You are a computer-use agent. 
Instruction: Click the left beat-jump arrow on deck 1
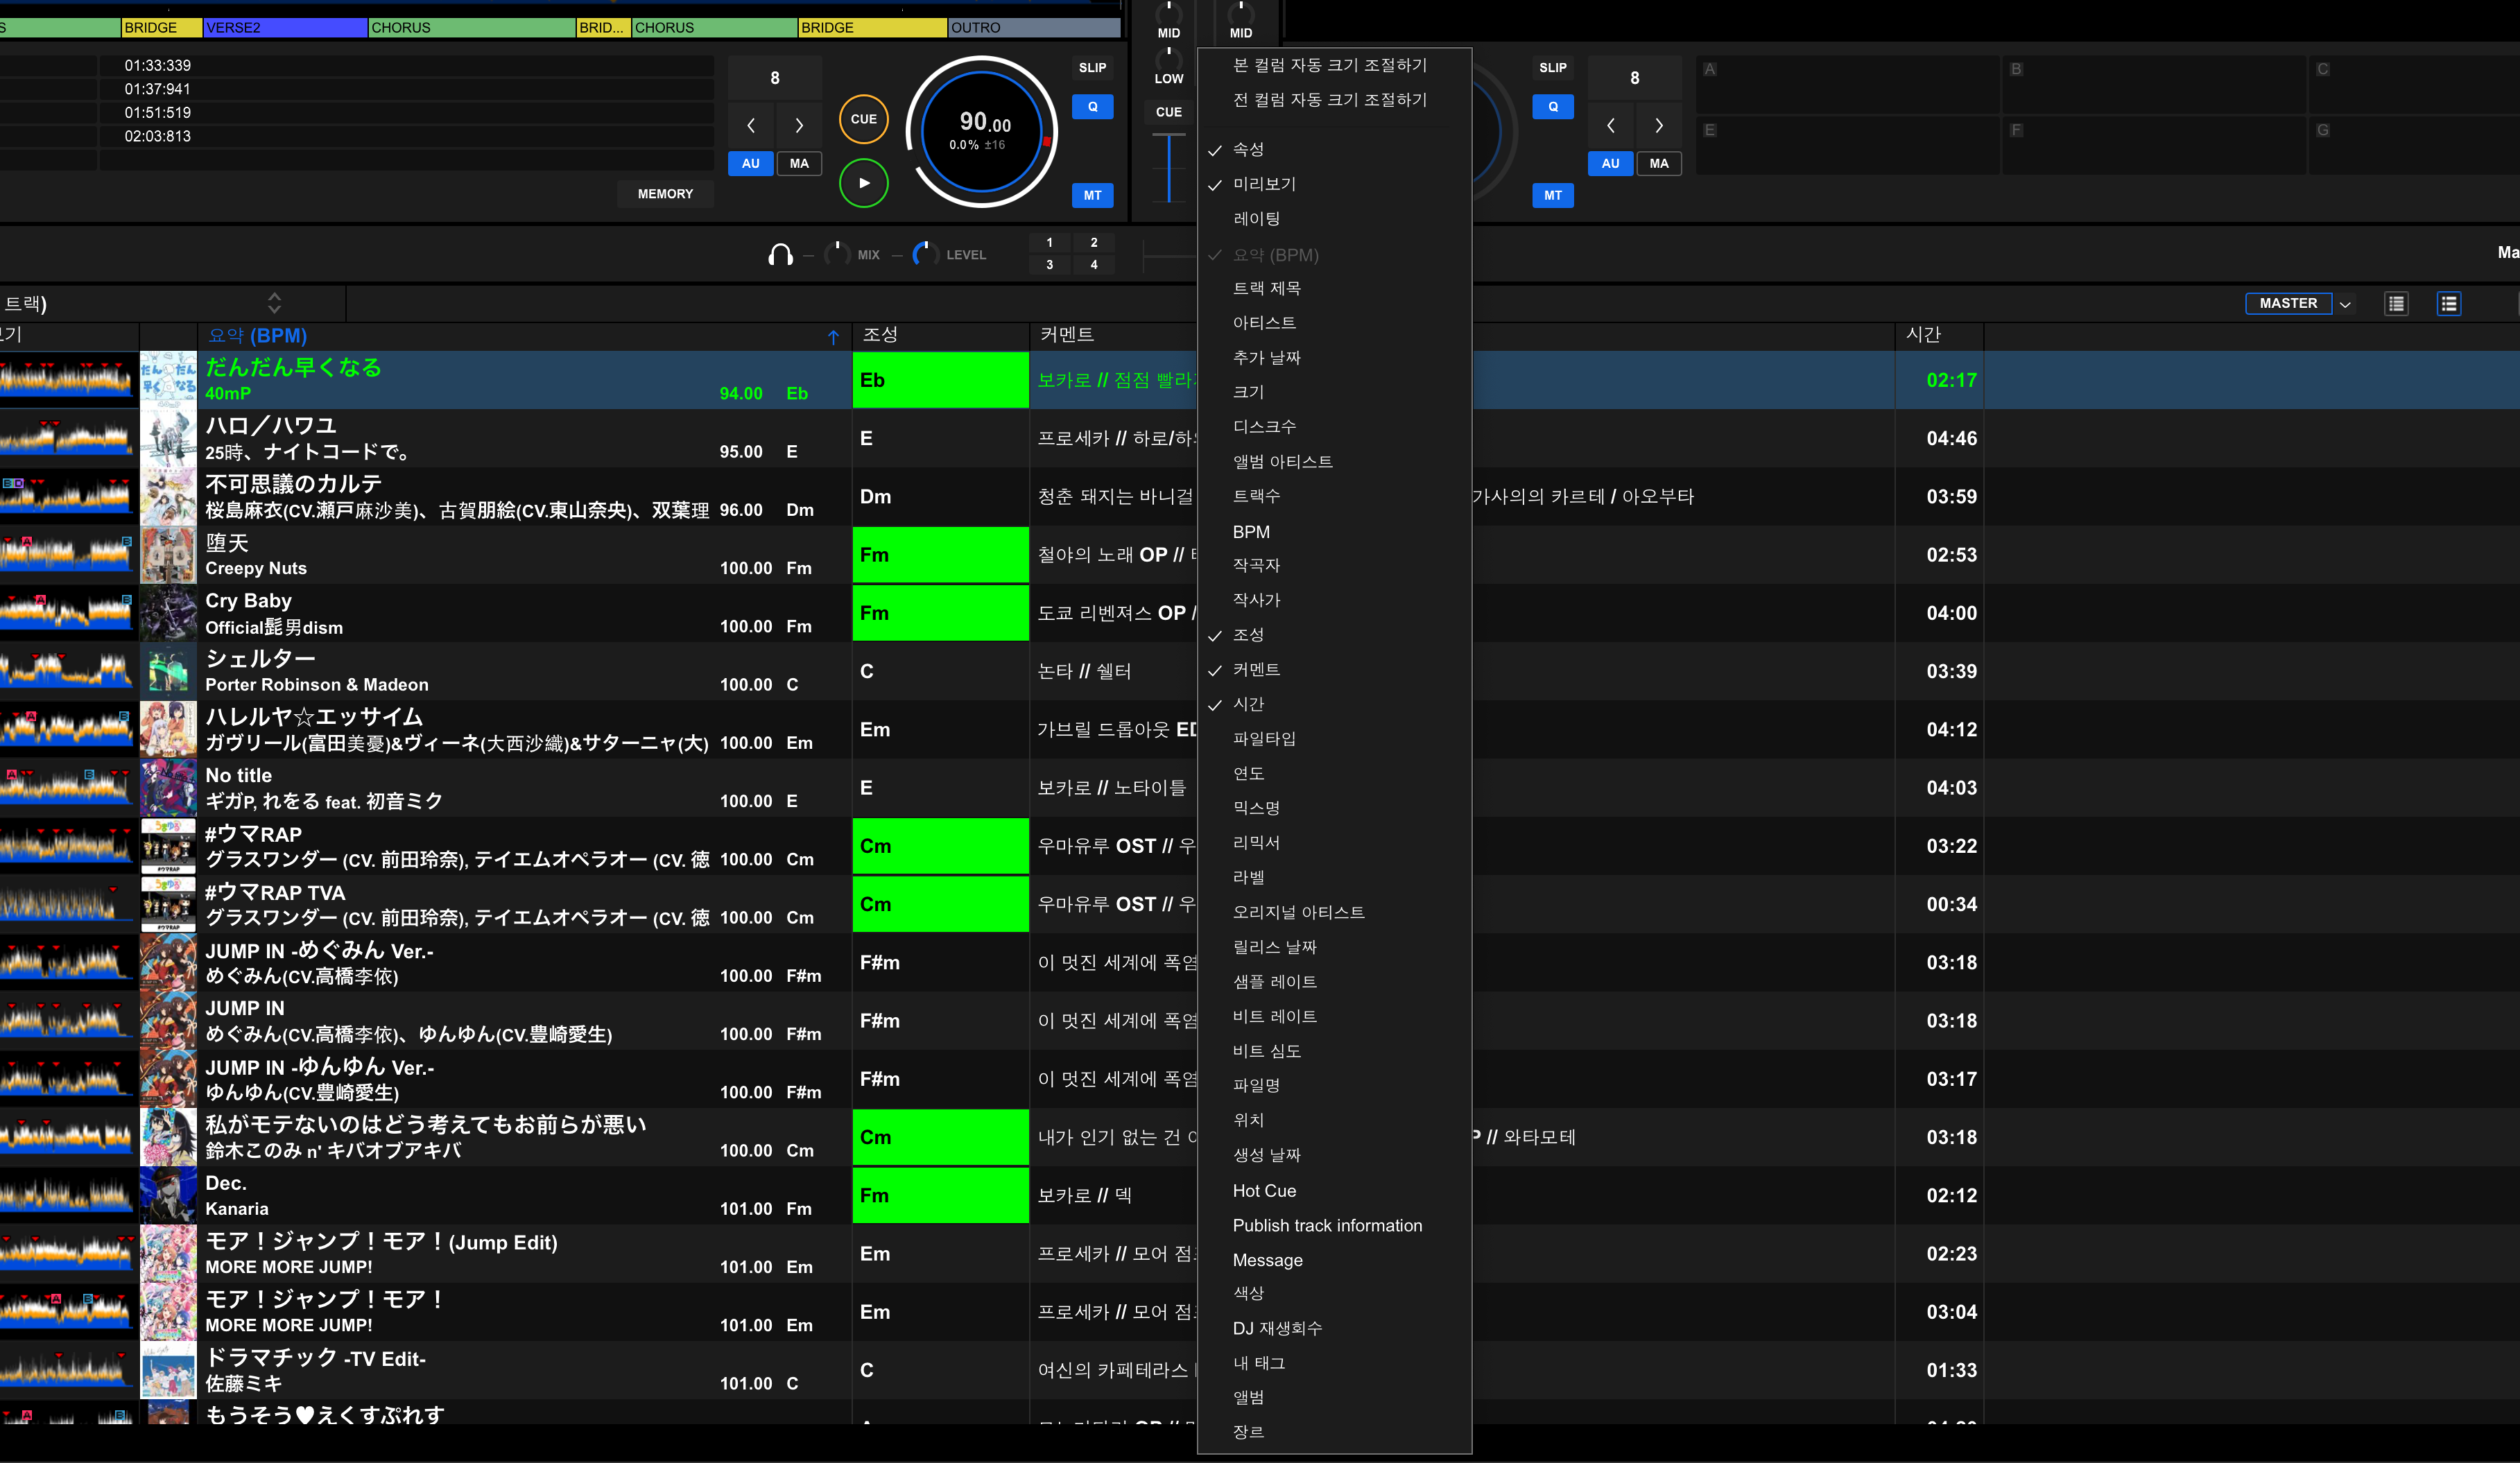pos(751,126)
